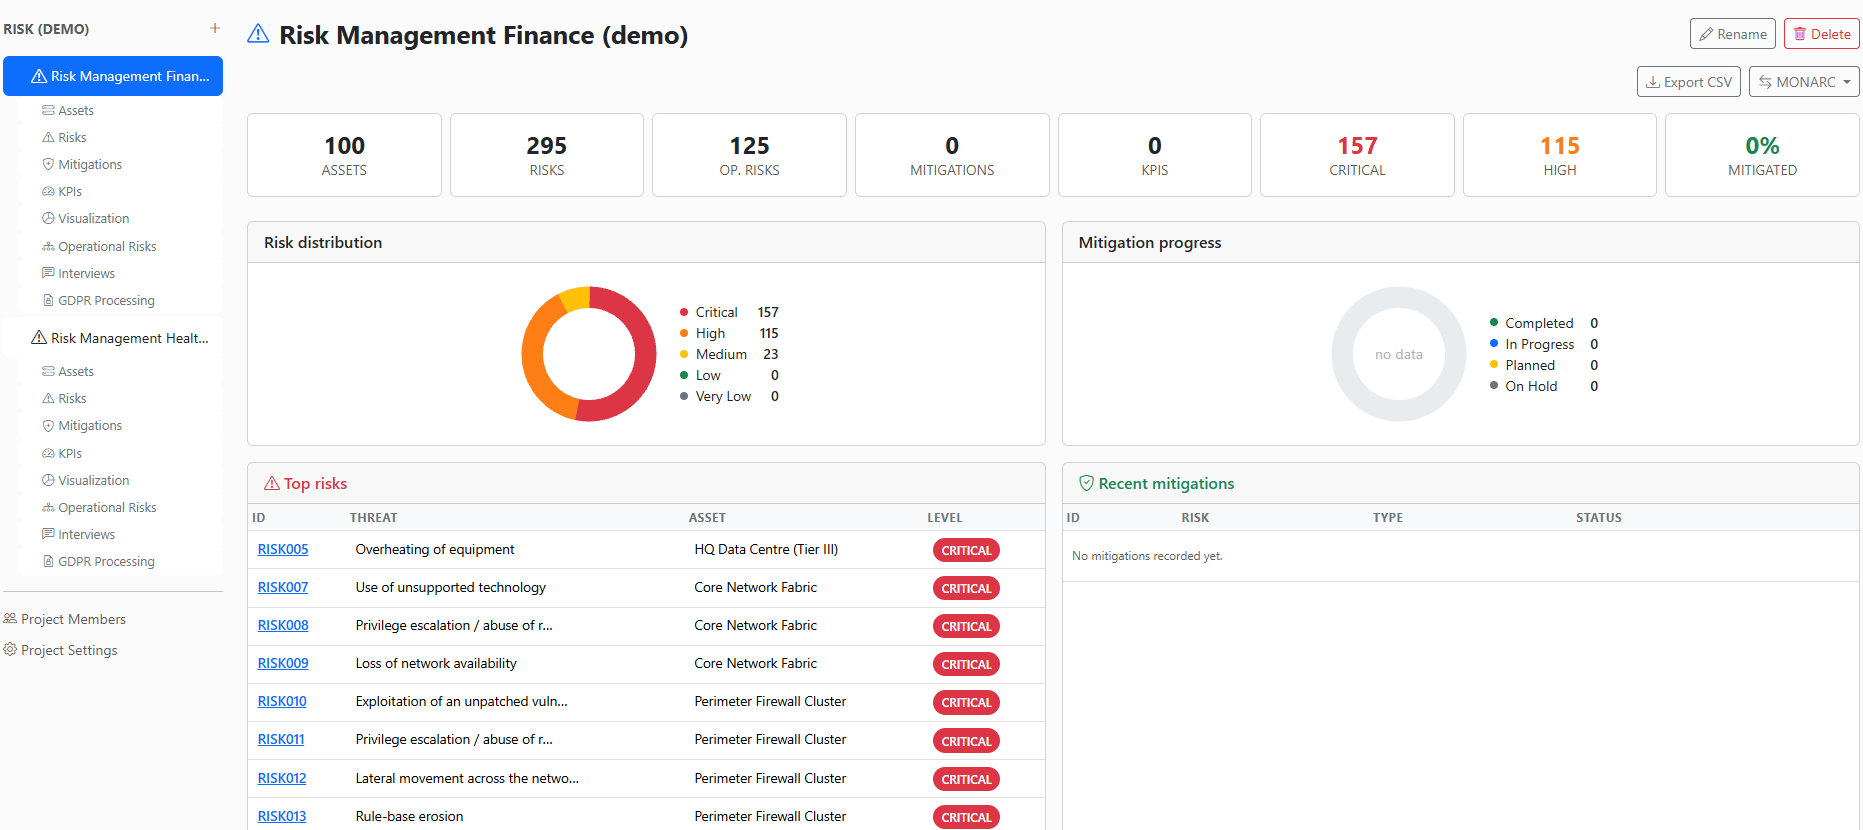Click the Medium legend yellow dot

pos(684,354)
